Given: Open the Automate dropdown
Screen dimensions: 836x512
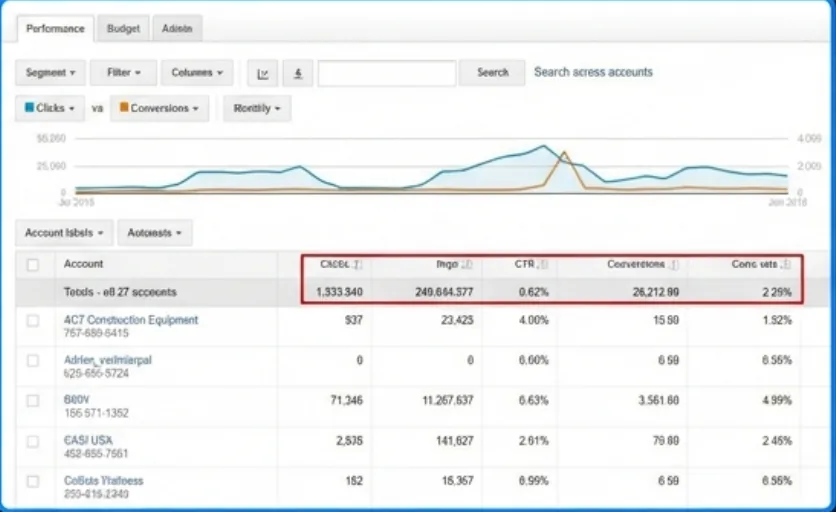Looking at the screenshot, I should coord(155,233).
